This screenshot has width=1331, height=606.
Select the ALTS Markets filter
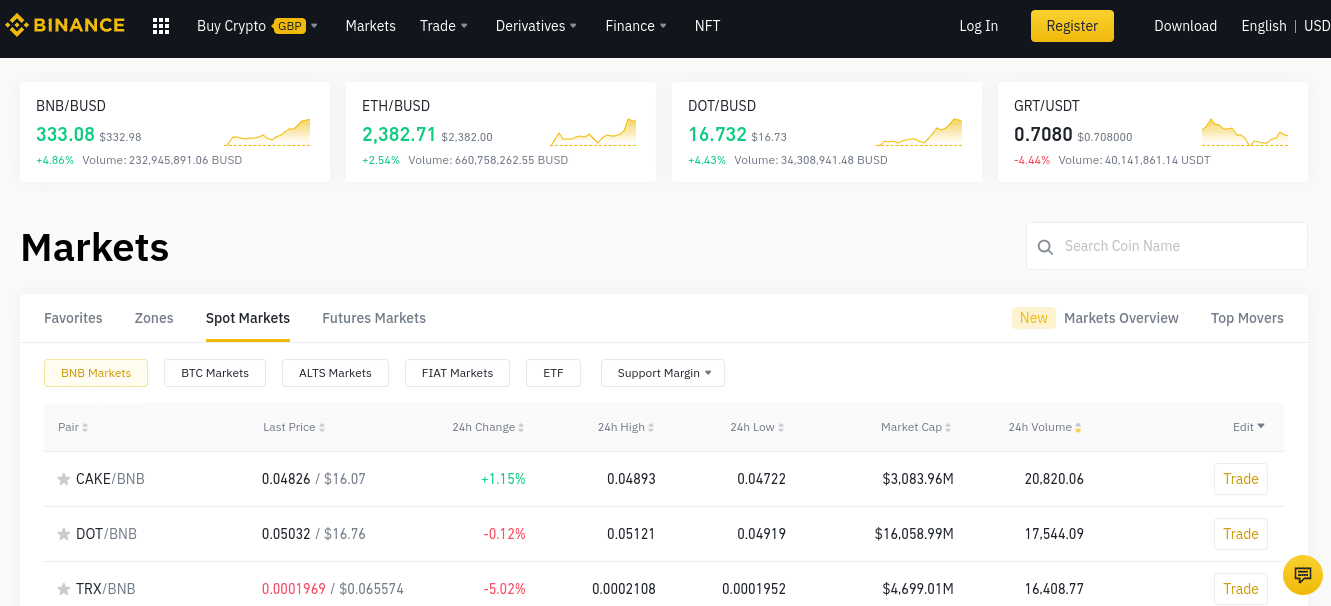click(x=335, y=373)
